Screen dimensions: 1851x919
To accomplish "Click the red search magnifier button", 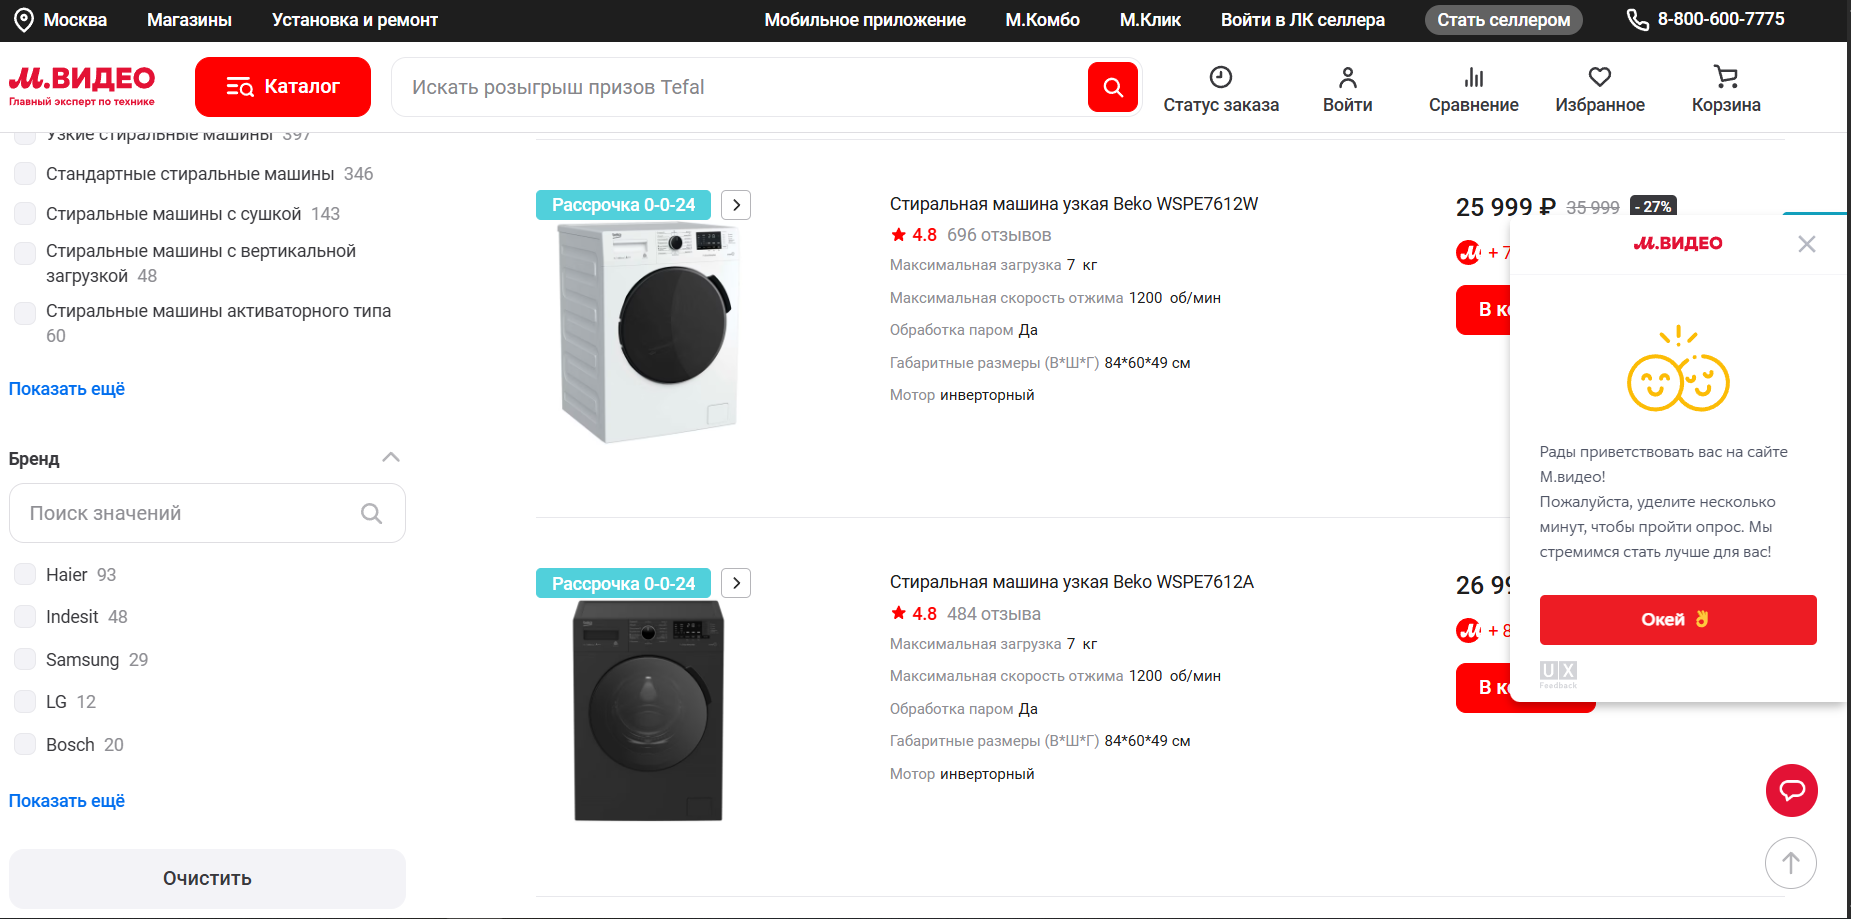I will pyautogui.click(x=1112, y=87).
